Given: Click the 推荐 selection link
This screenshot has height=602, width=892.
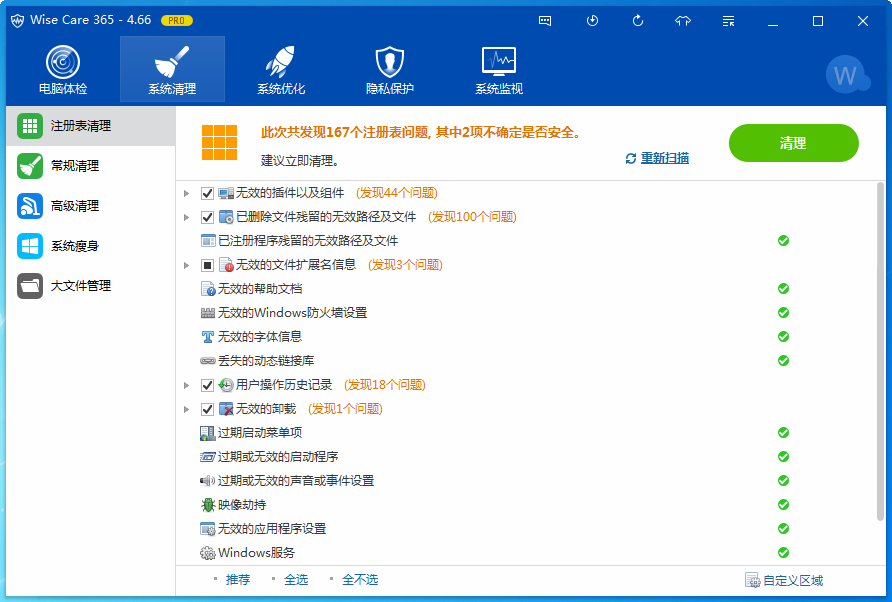Looking at the screenshot, I should pyautogui.click(x=238, y=580).
